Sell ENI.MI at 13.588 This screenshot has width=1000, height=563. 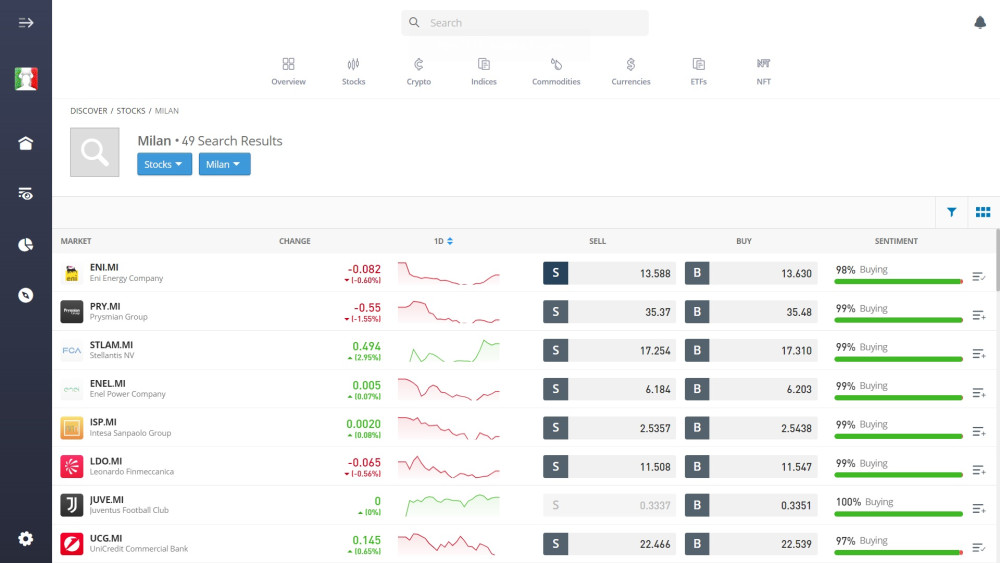[x=609, y=273]
